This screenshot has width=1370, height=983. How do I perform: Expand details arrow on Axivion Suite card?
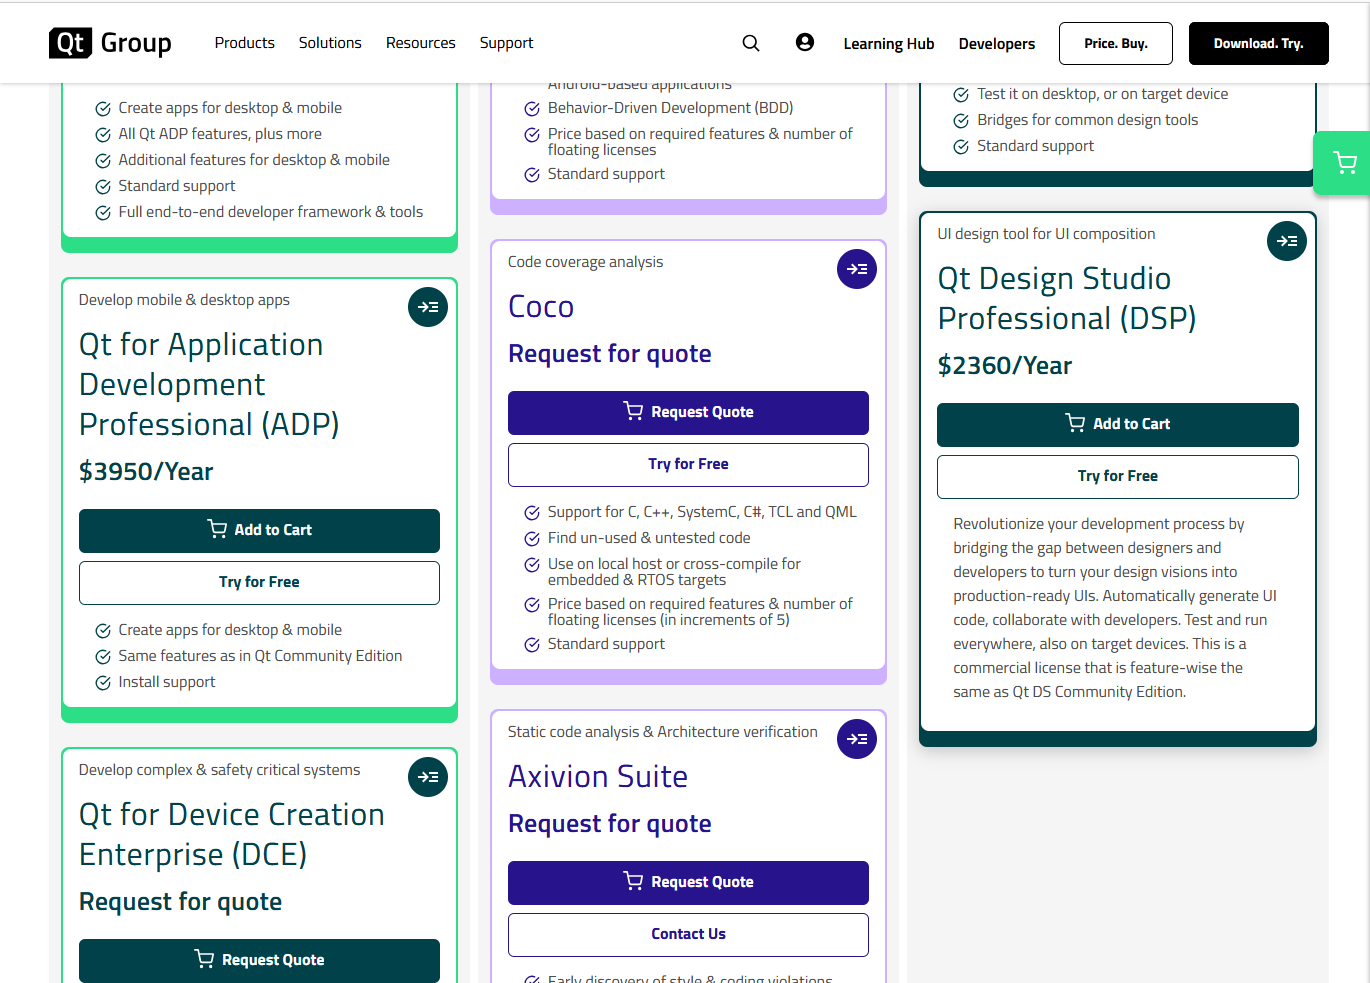point(857,739)
